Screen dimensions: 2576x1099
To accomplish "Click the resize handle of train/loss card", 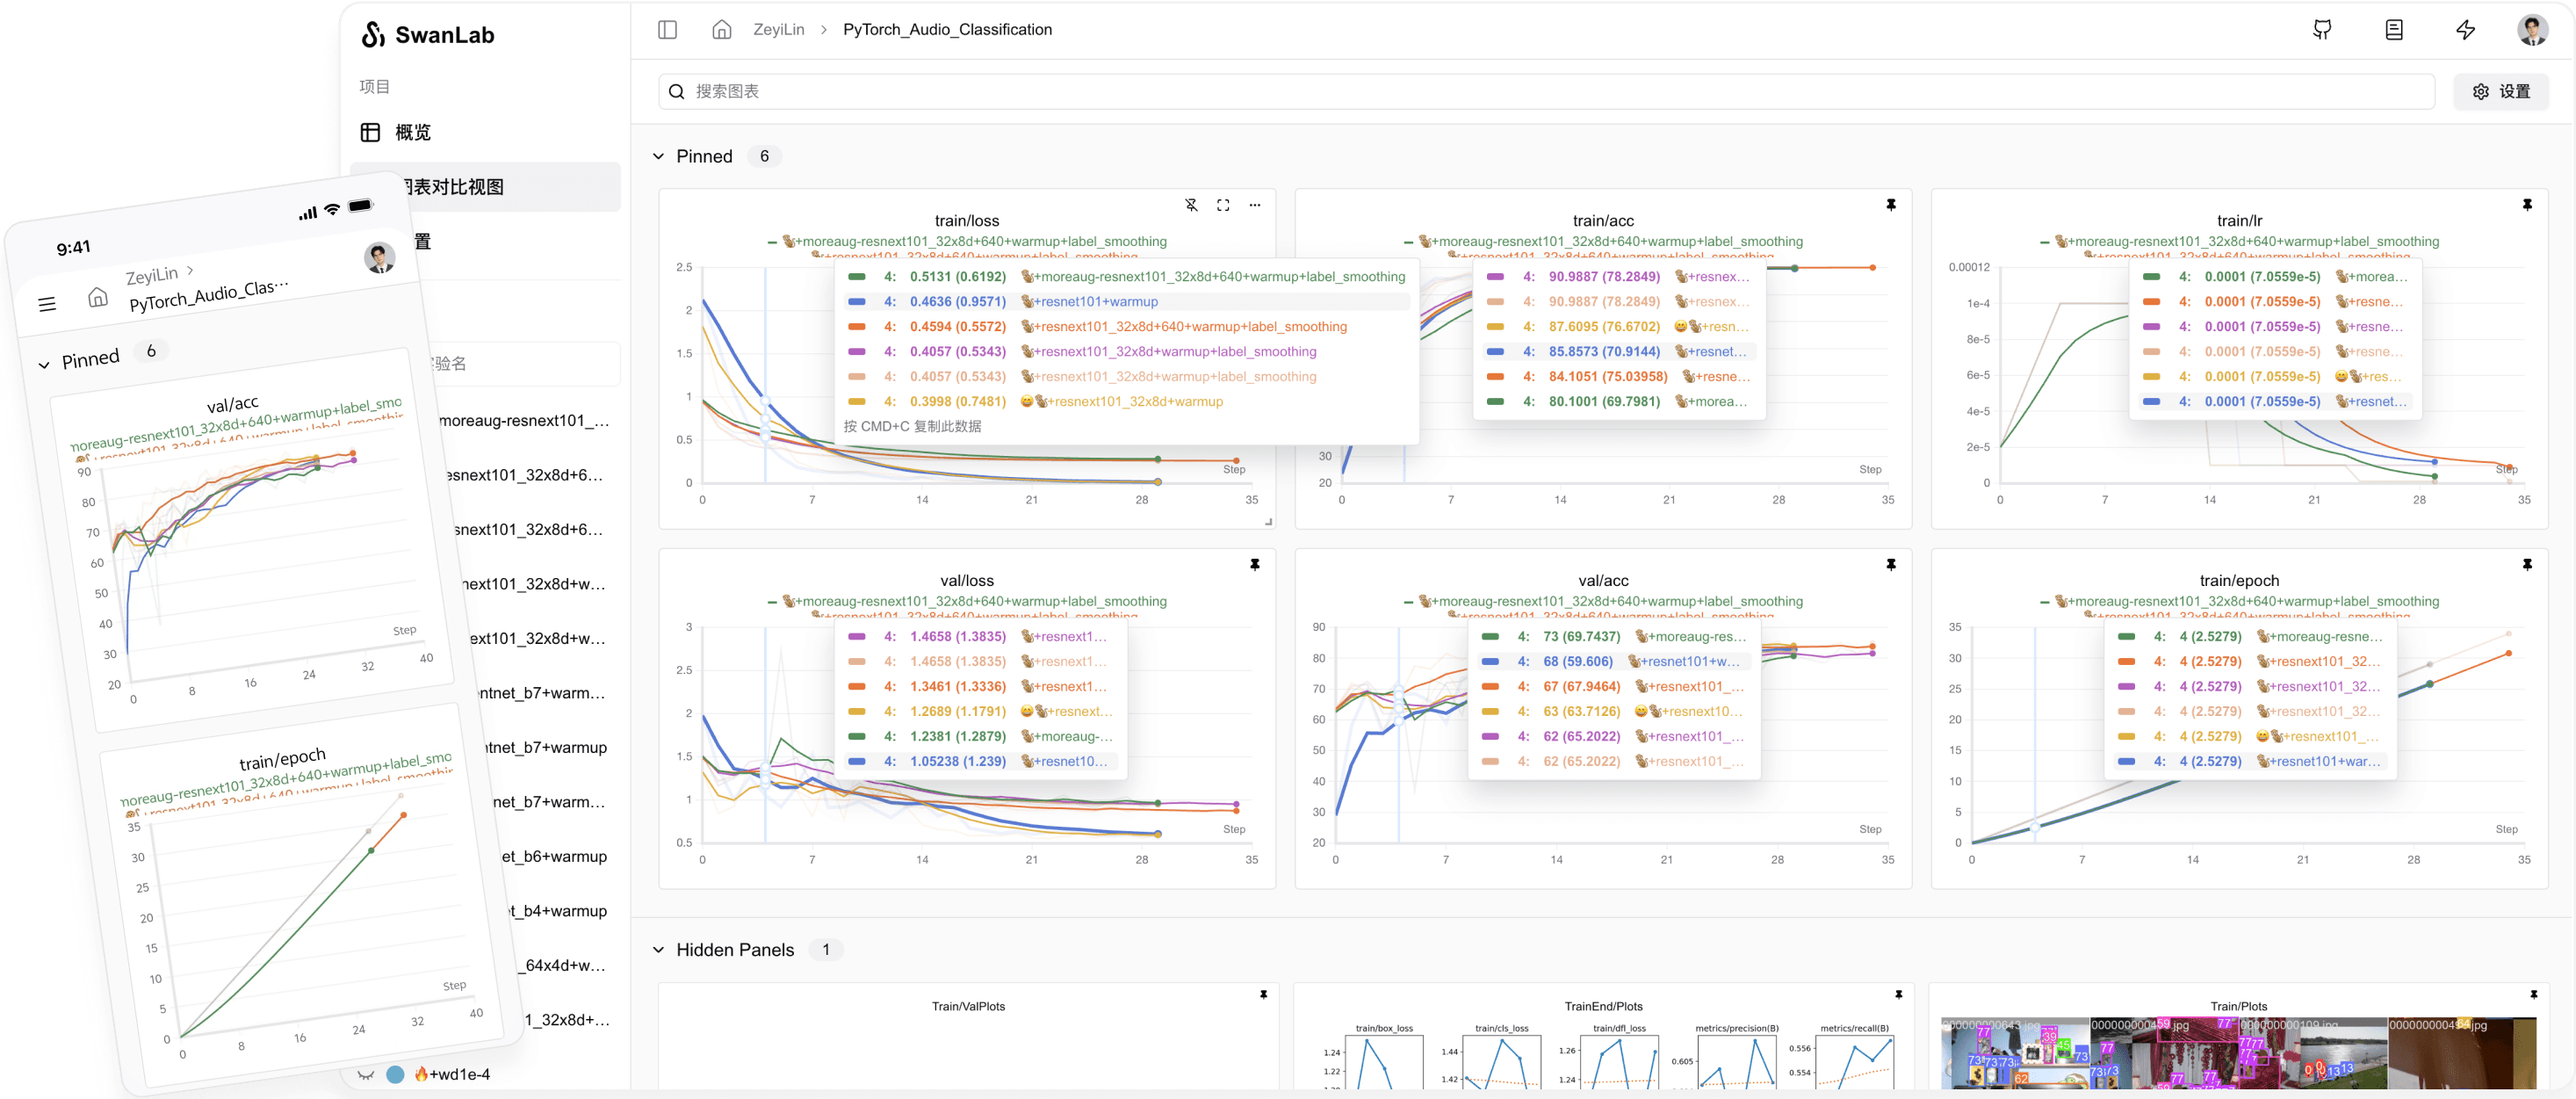I will click(1269, 522).
